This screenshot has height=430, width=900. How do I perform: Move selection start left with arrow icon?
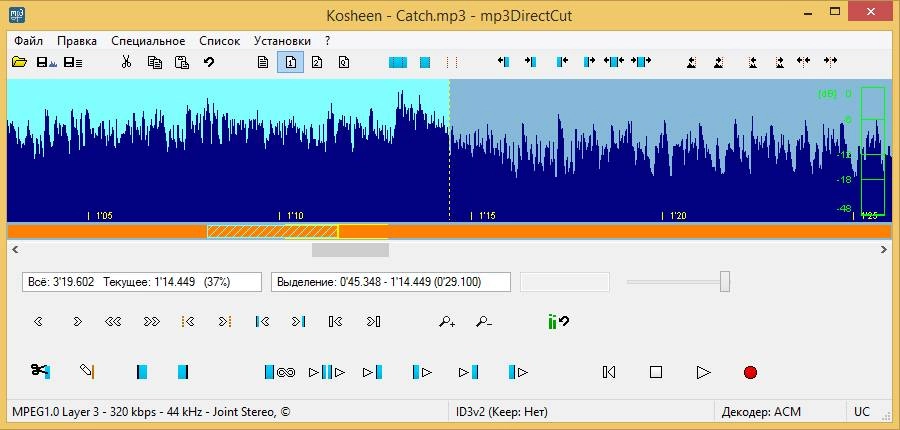click(x=503, y=61)
